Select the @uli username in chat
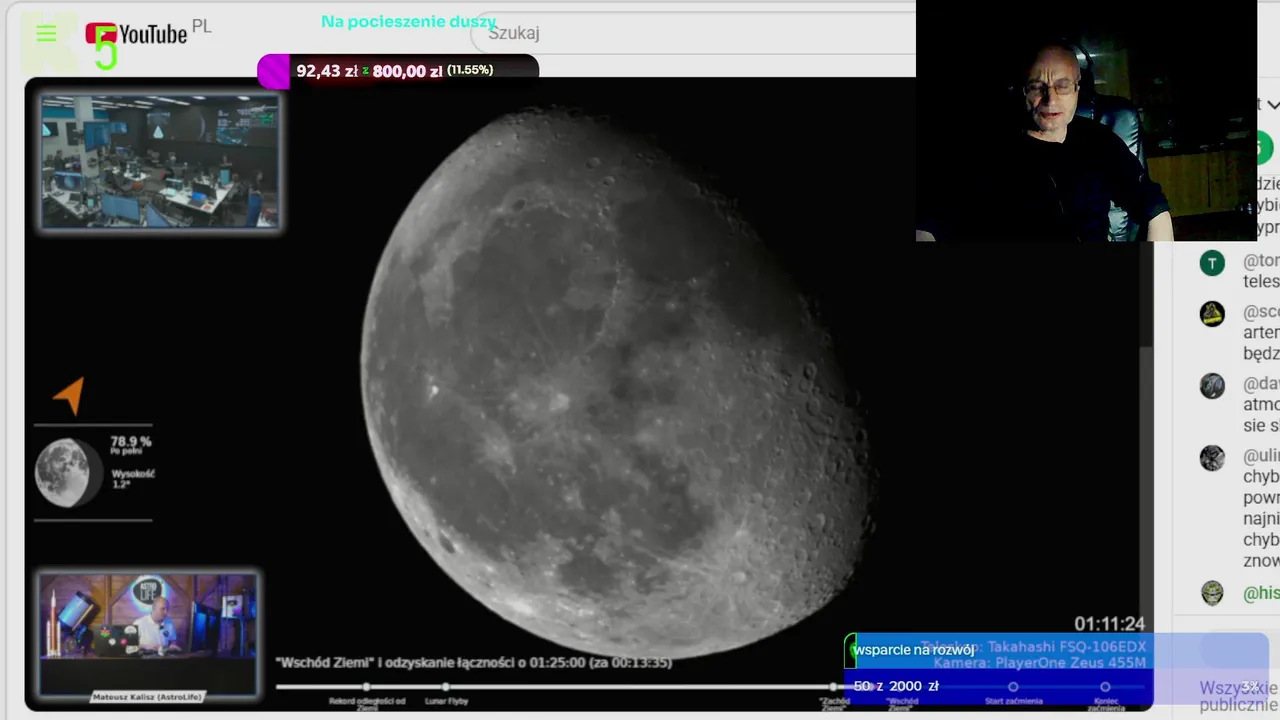 (x=1261, y=455)
